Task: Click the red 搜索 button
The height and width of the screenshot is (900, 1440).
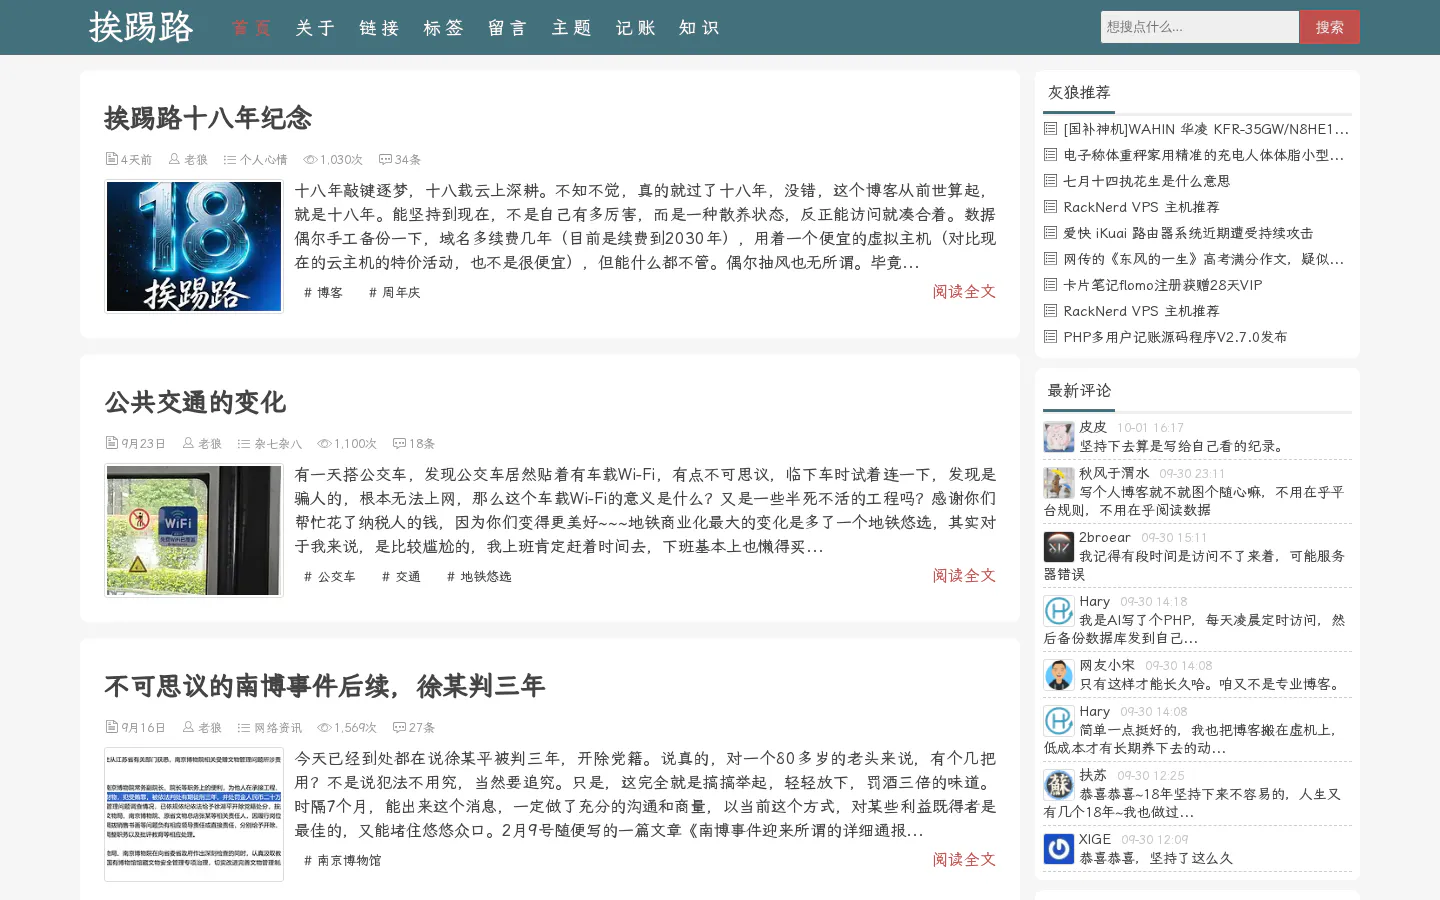Action: [1329, 27]
